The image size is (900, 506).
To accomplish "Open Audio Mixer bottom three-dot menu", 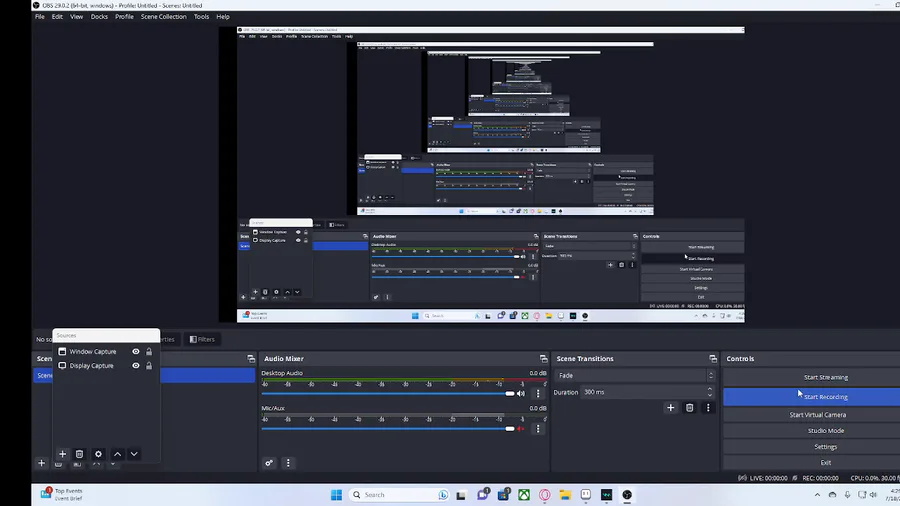I will pos(288,463).
